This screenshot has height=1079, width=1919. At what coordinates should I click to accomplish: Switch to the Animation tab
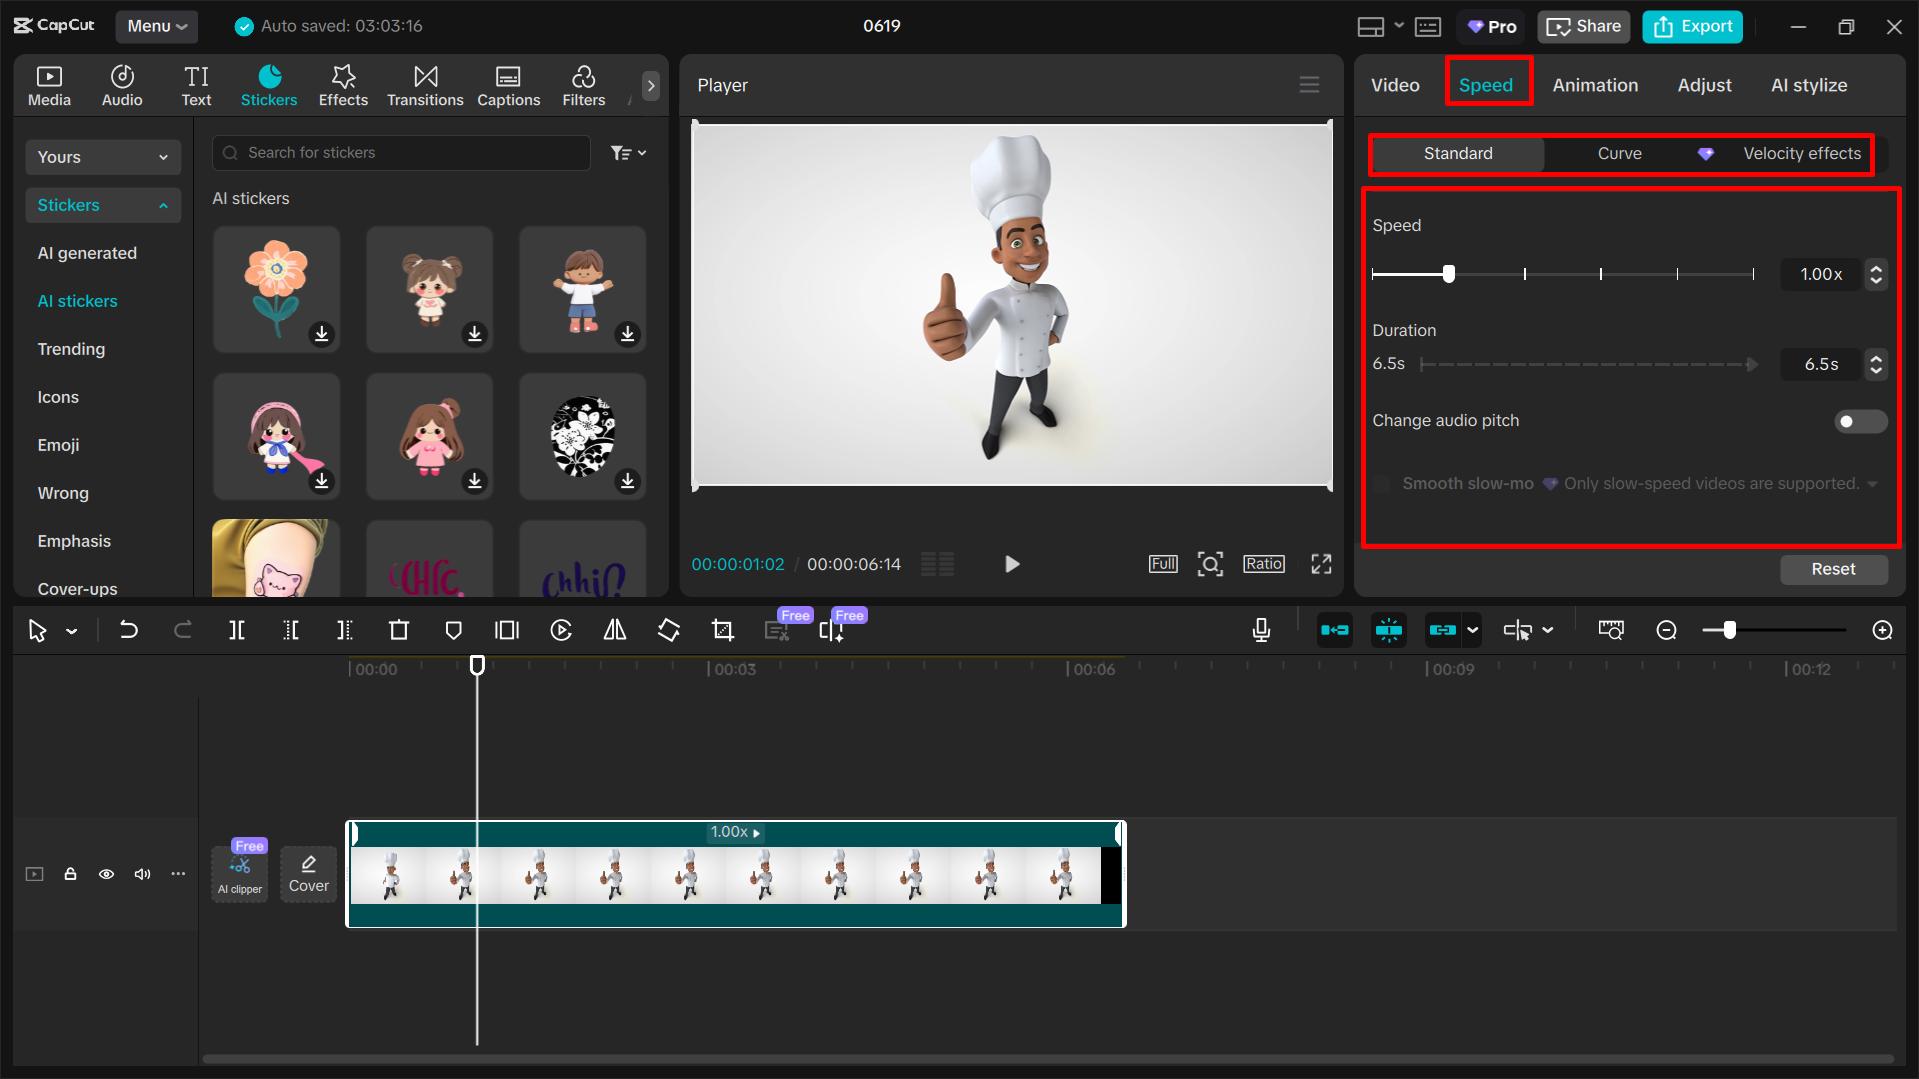(1594, 85)
